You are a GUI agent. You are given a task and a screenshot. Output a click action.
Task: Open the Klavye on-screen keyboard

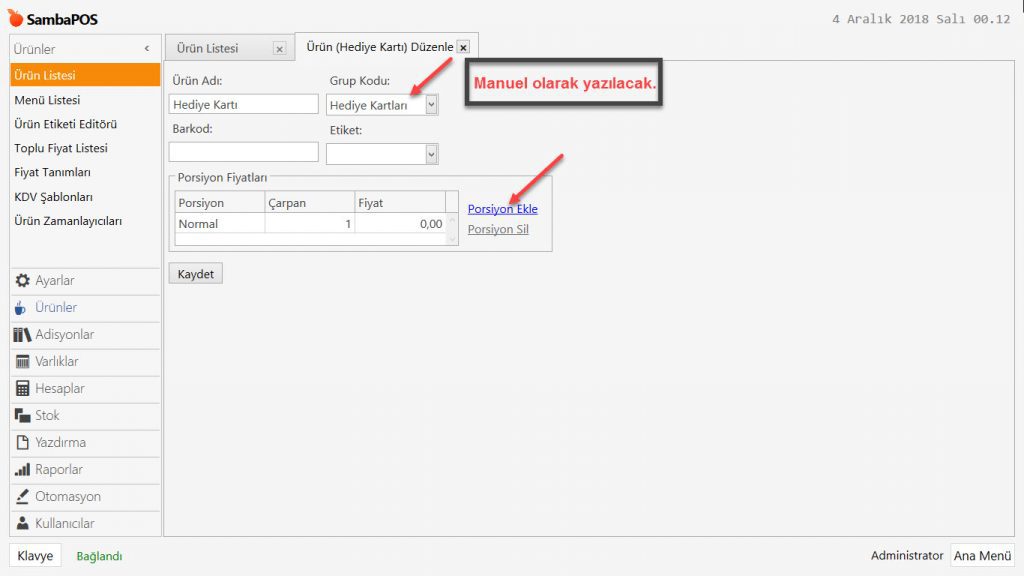tap(35, 556)
